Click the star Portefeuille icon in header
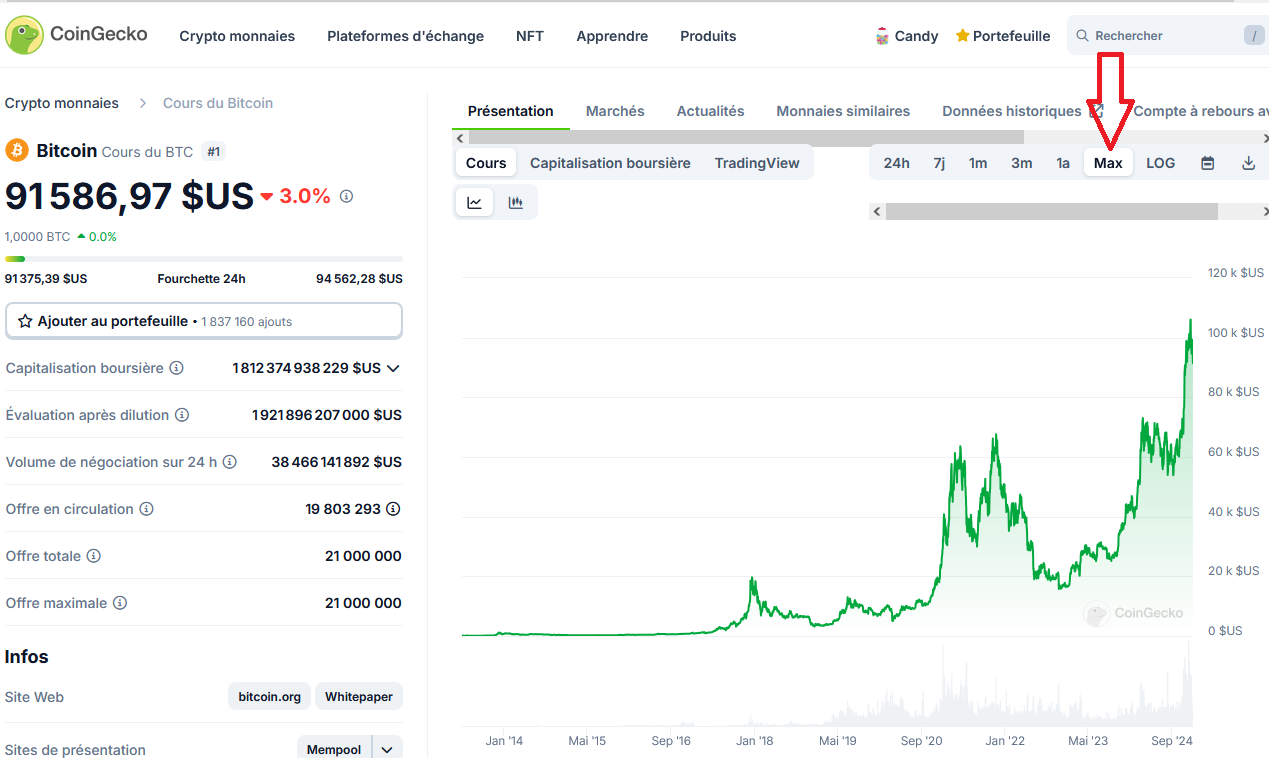Screen dimensions: 1269x758 (x=962, y=36)
